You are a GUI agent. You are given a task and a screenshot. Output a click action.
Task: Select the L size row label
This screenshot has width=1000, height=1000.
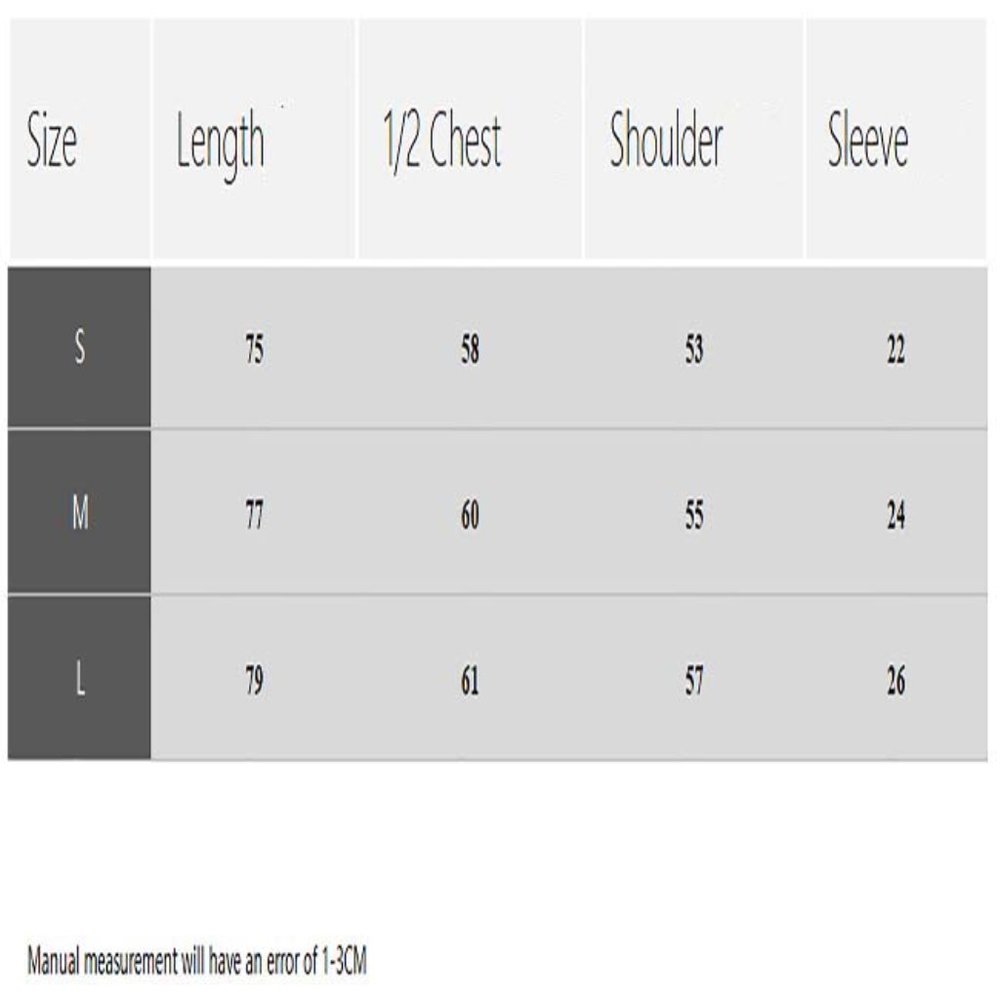click(x=80, y=681)
